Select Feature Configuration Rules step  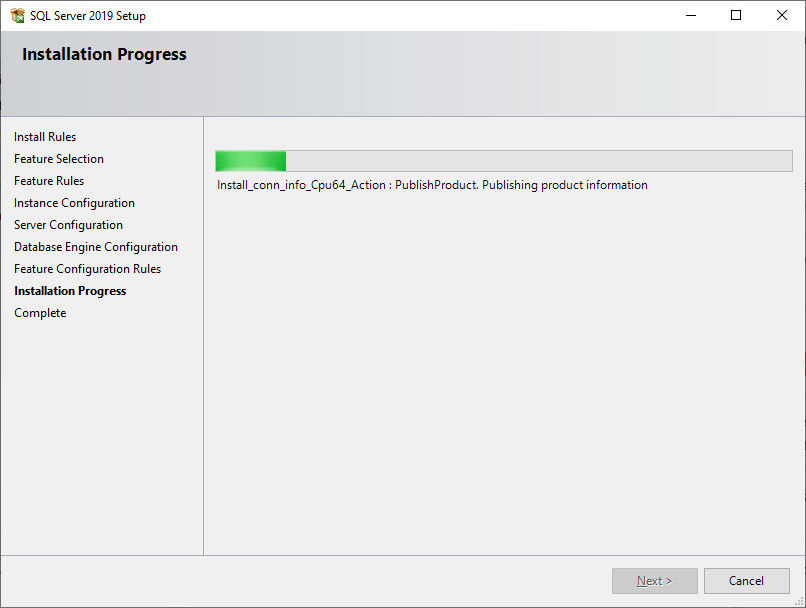(x=87, y=269)
